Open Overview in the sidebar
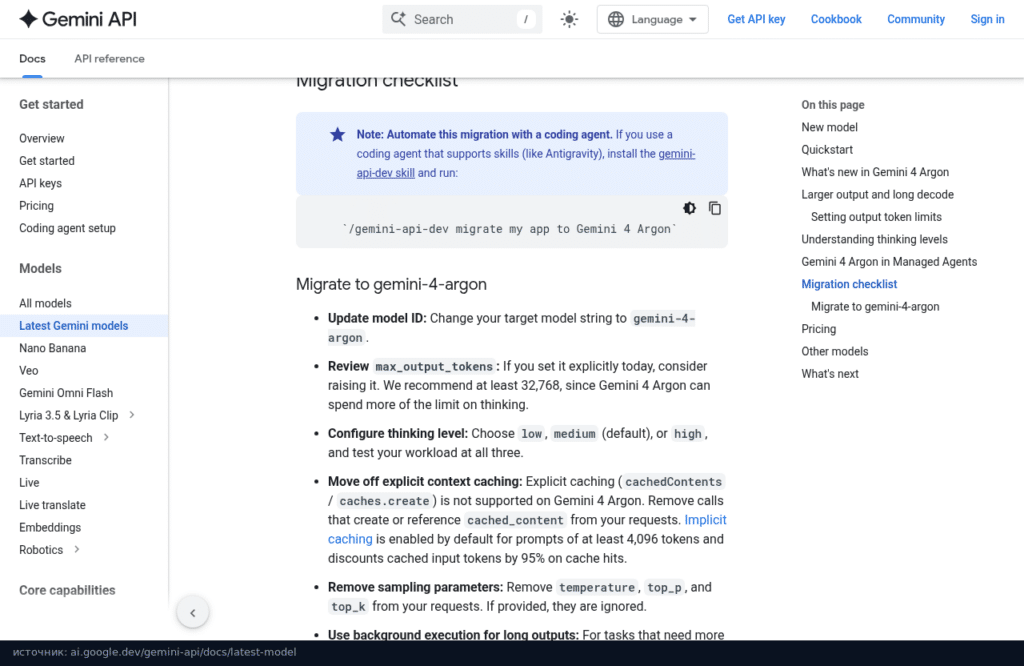 pyautogui.click(x=42, y=138)
